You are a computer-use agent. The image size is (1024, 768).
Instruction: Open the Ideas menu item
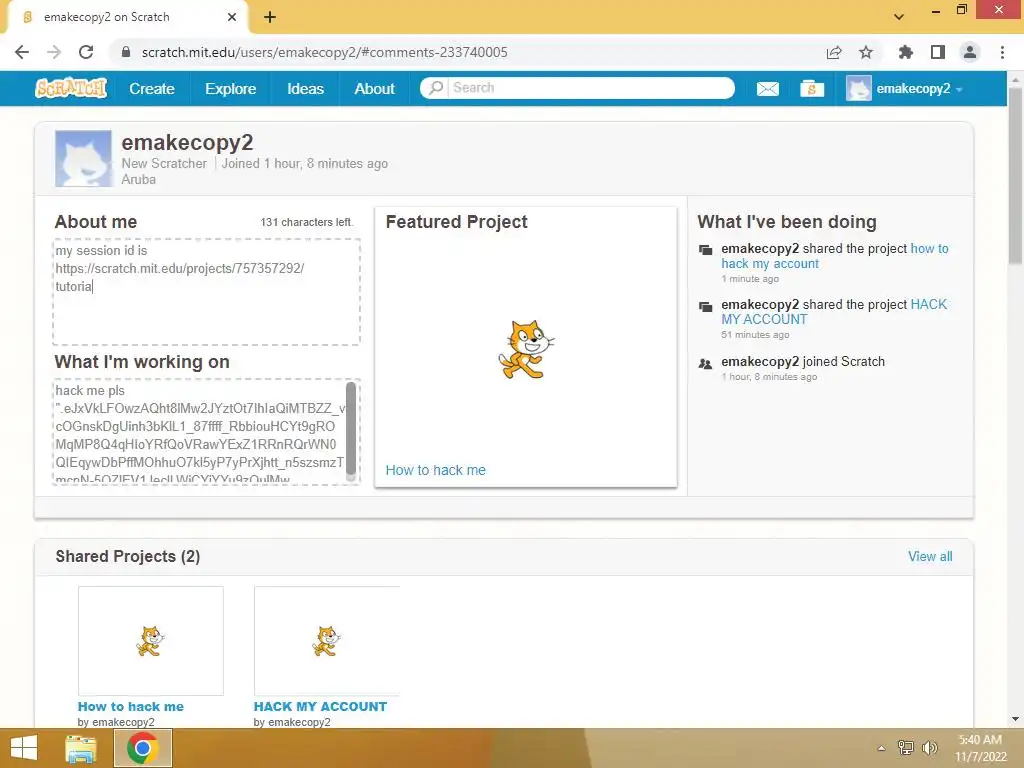click(x=305, y=89)
